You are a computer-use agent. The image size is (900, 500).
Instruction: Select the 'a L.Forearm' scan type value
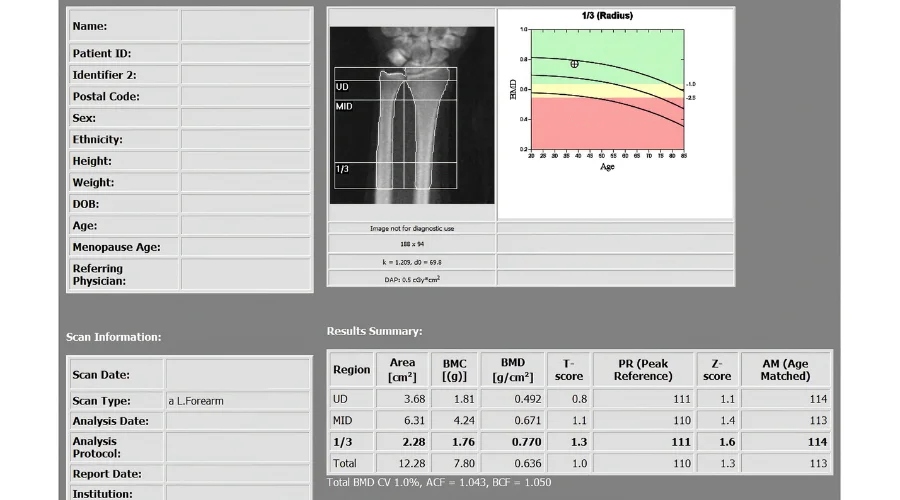coord(196,401)
